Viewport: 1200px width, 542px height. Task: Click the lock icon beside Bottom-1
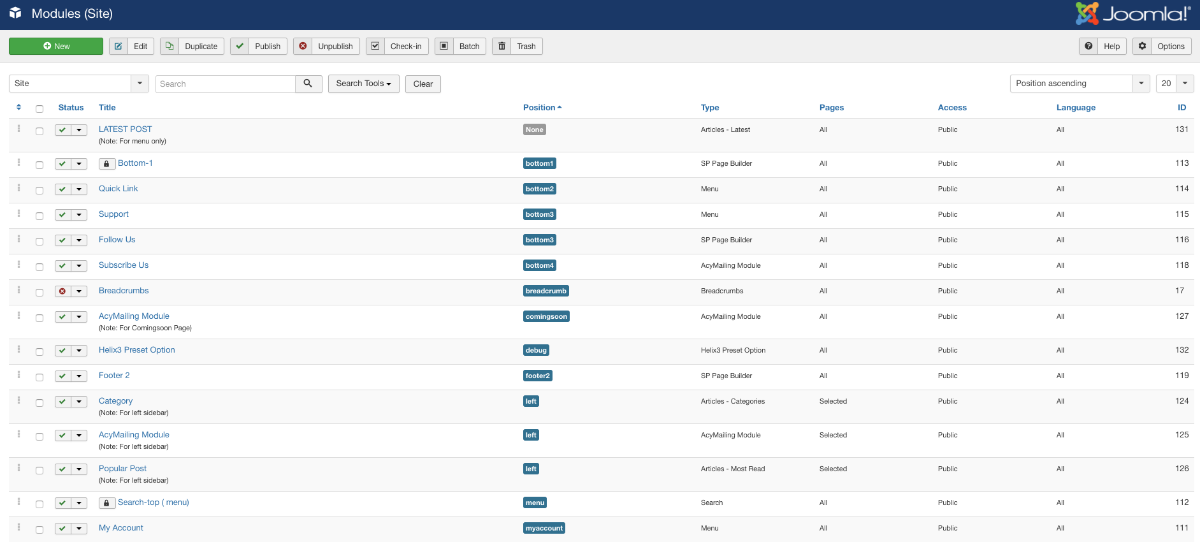coord(106,163)
